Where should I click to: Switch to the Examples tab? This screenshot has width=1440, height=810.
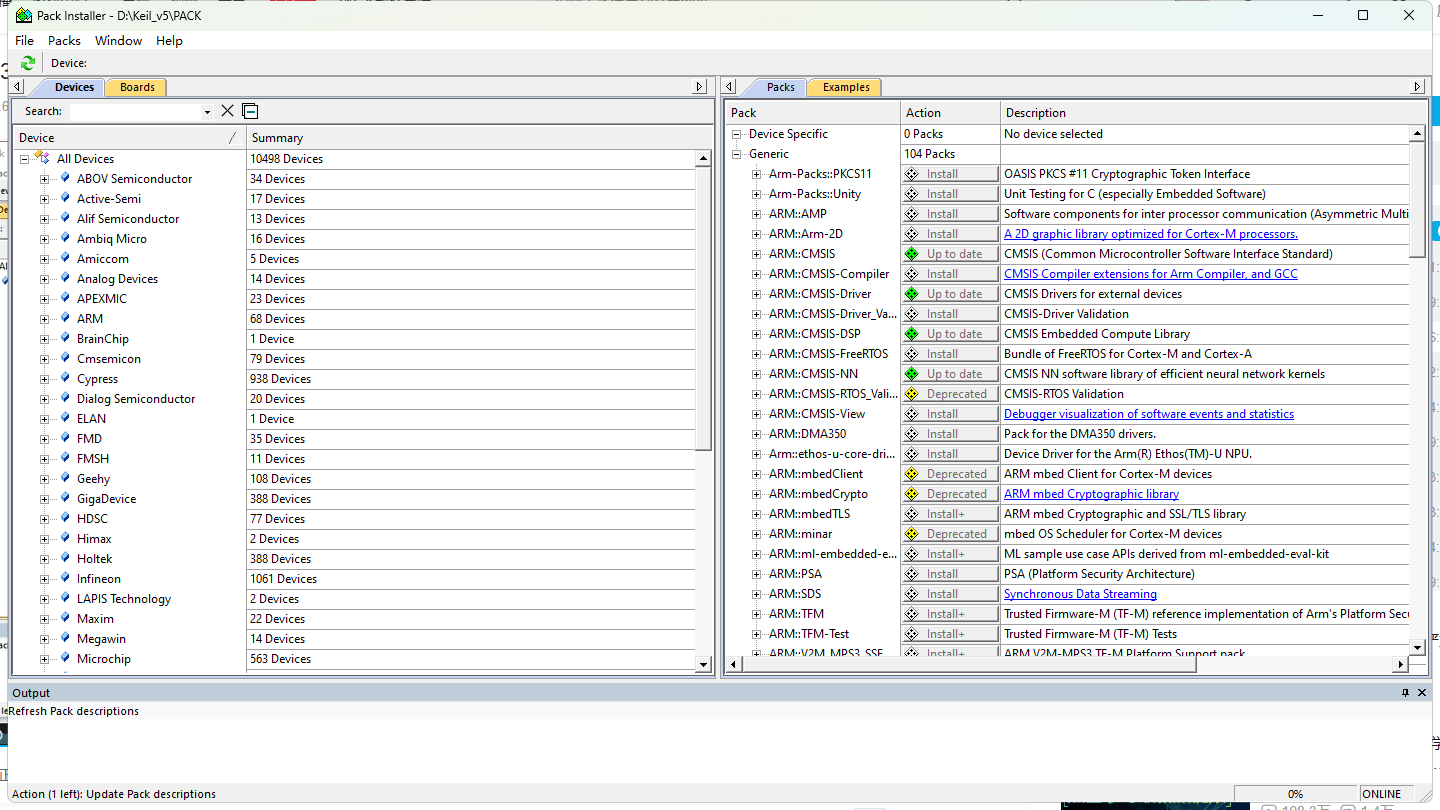[x=846, y=87]
